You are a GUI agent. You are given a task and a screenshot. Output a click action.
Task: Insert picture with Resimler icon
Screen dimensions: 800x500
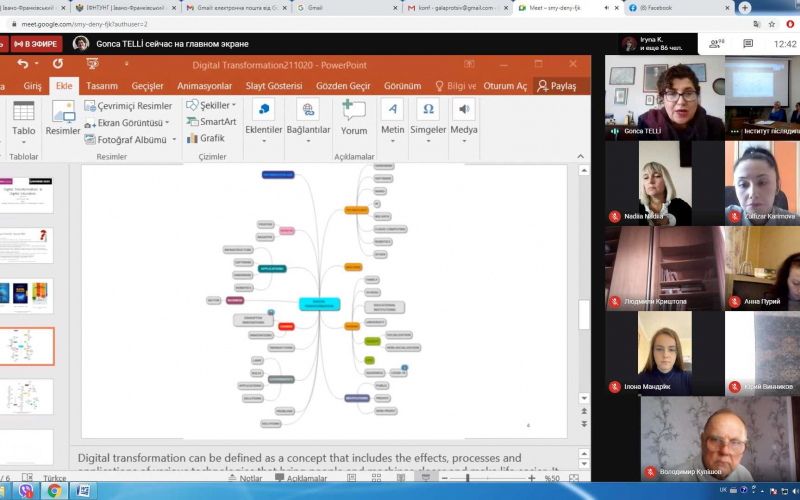pos(63,119)
